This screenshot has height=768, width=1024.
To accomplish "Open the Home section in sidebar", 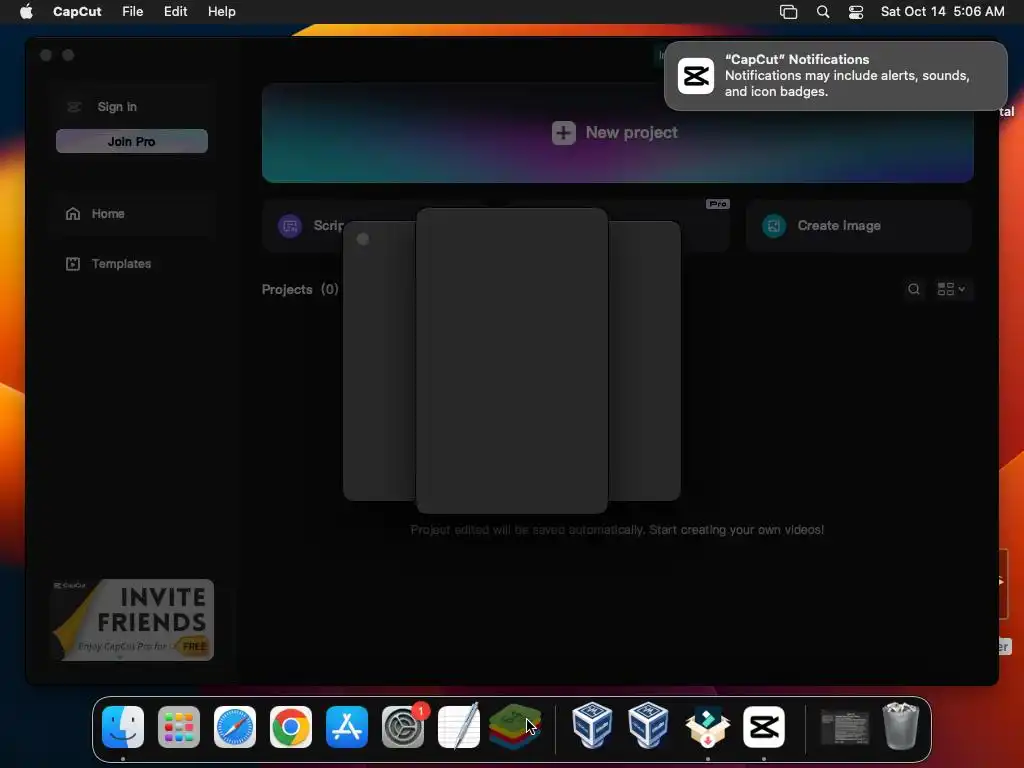I will click(132, 214).
